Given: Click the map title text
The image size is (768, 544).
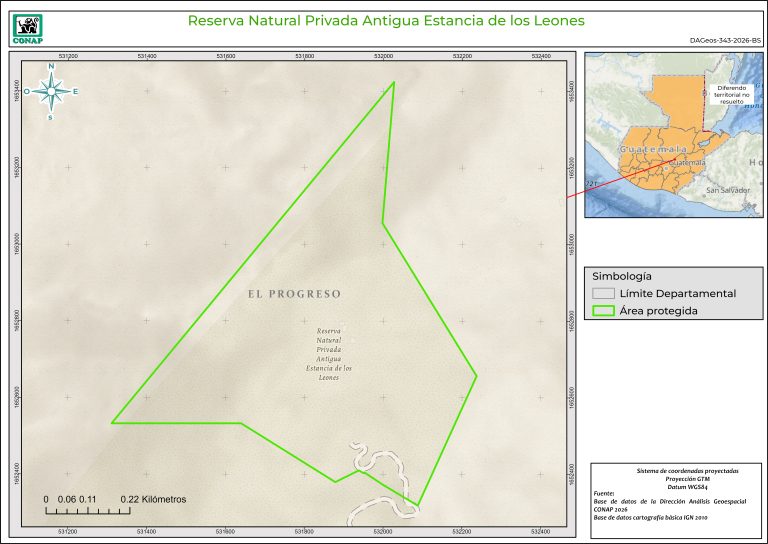Looking at the screenshot, I should click(386, 20).
